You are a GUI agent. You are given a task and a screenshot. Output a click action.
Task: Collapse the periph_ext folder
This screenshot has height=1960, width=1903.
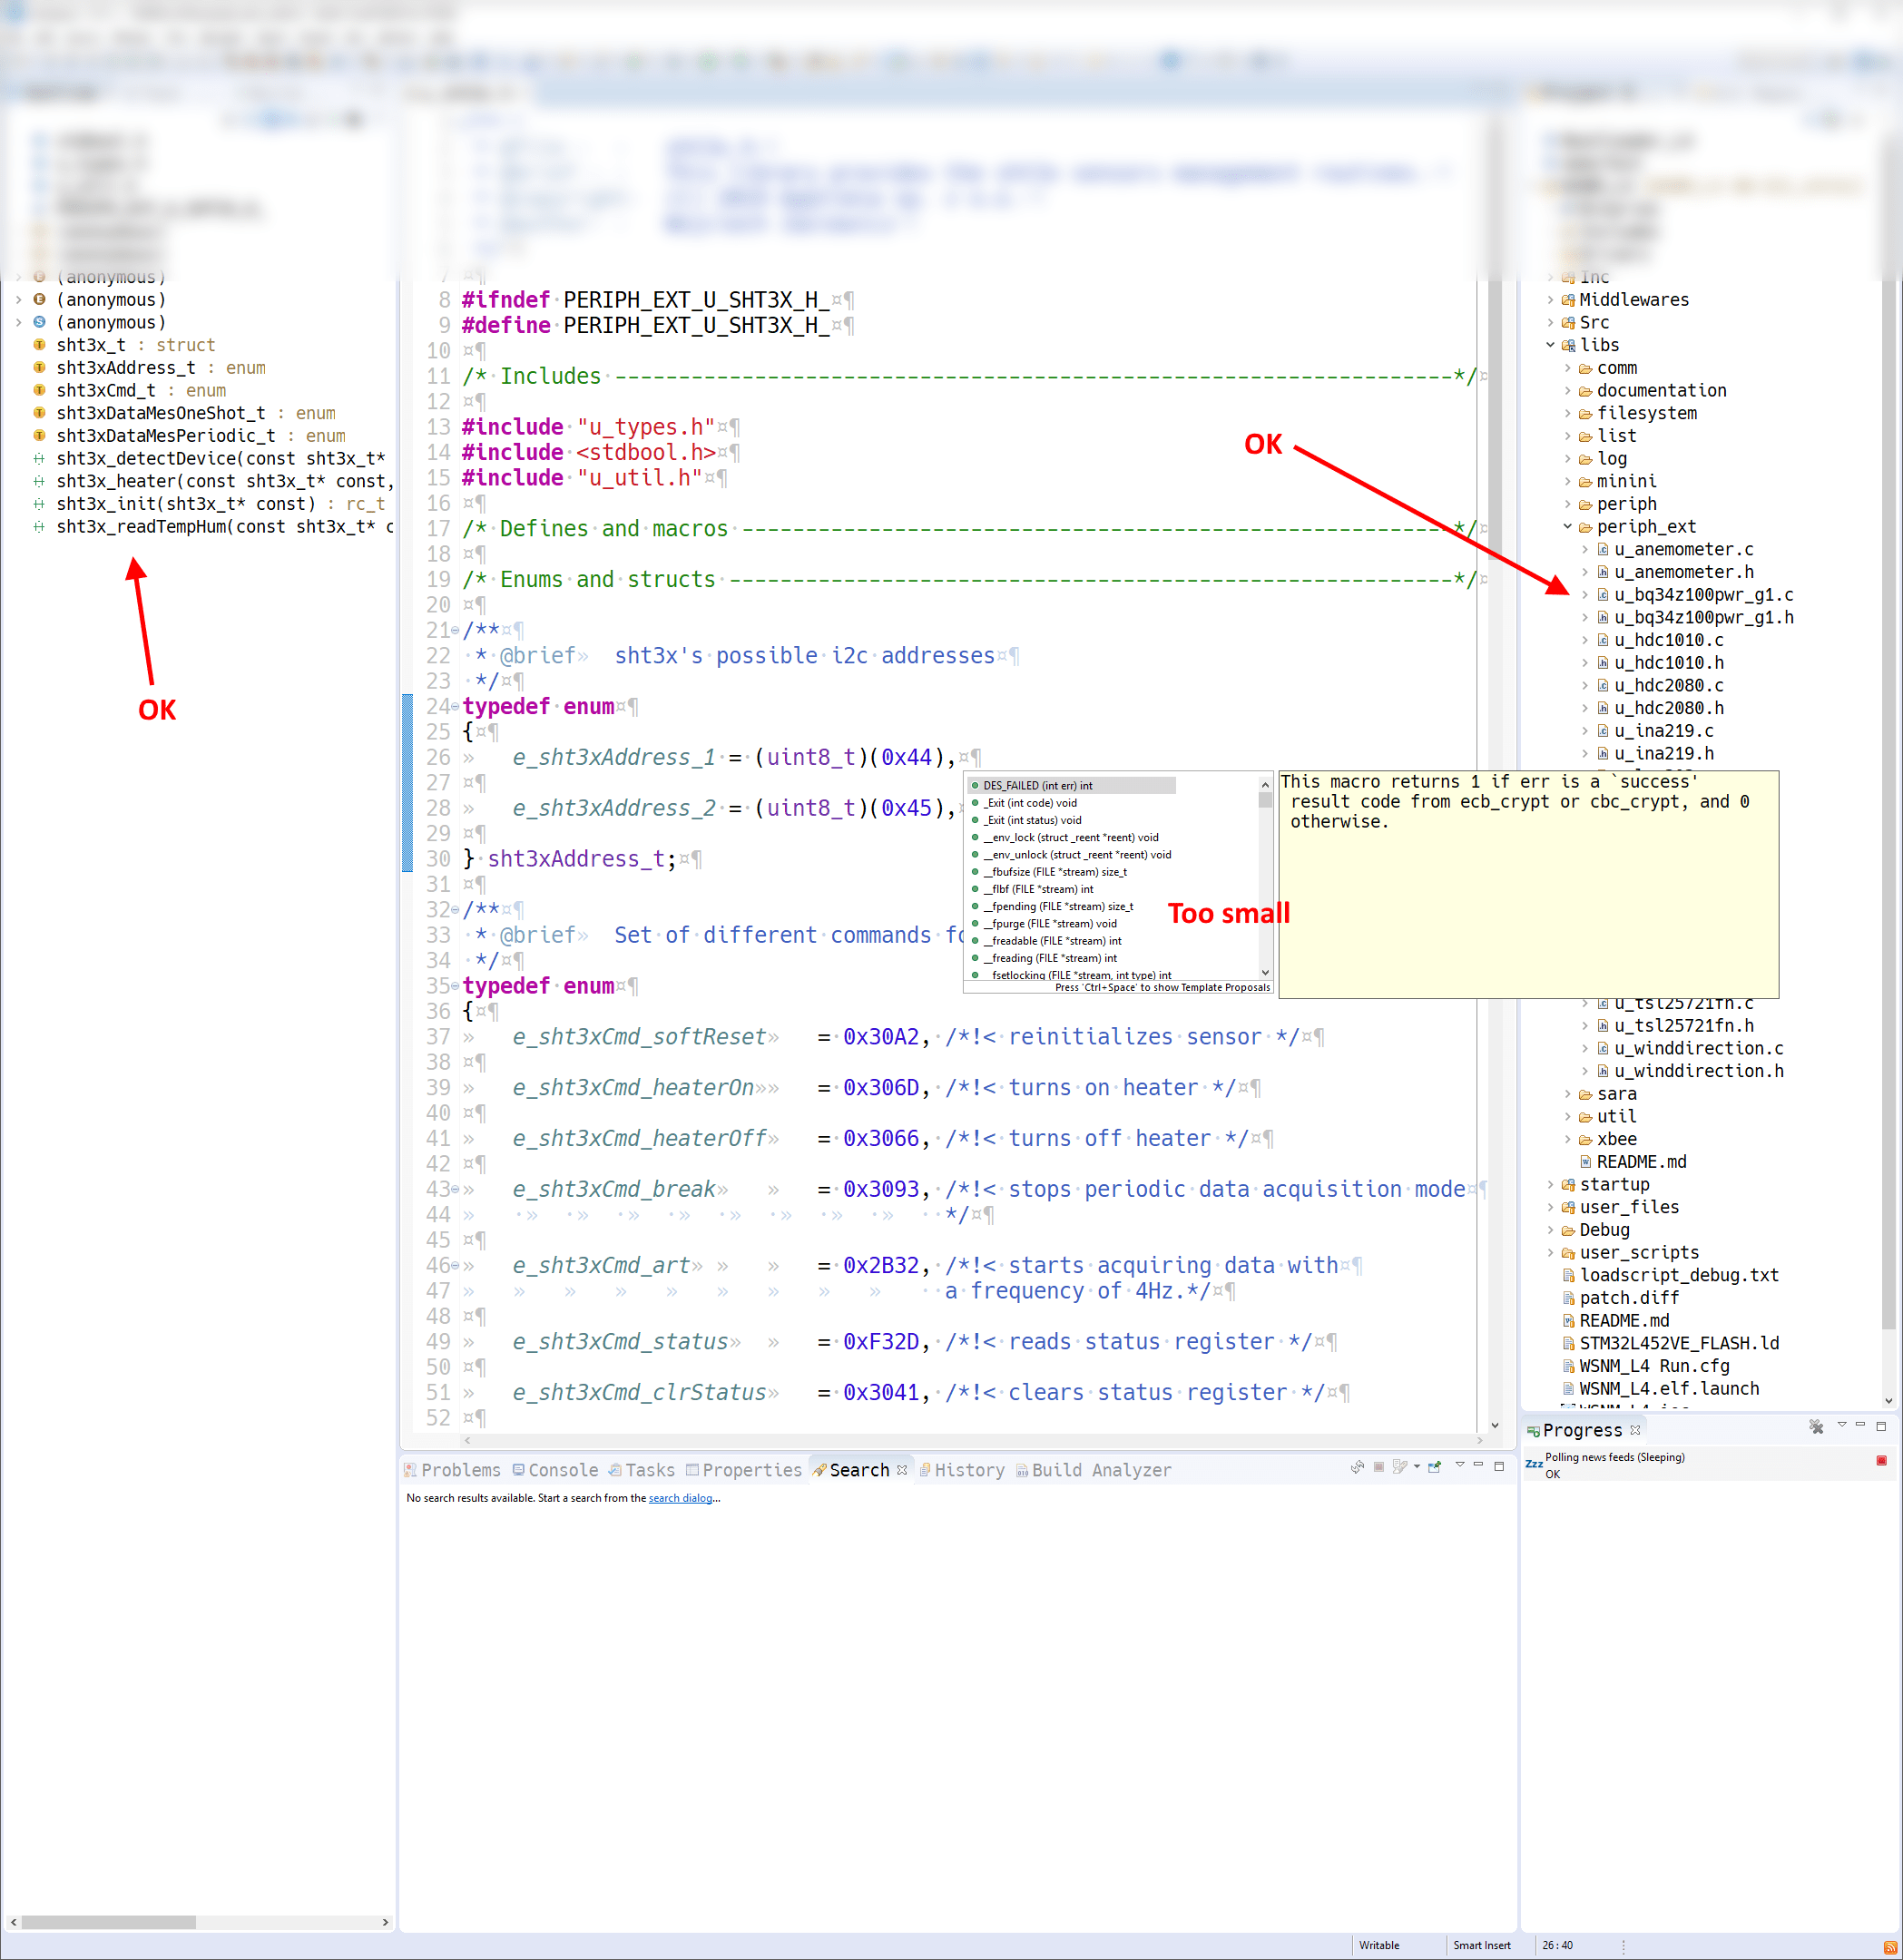point(1568,527)
